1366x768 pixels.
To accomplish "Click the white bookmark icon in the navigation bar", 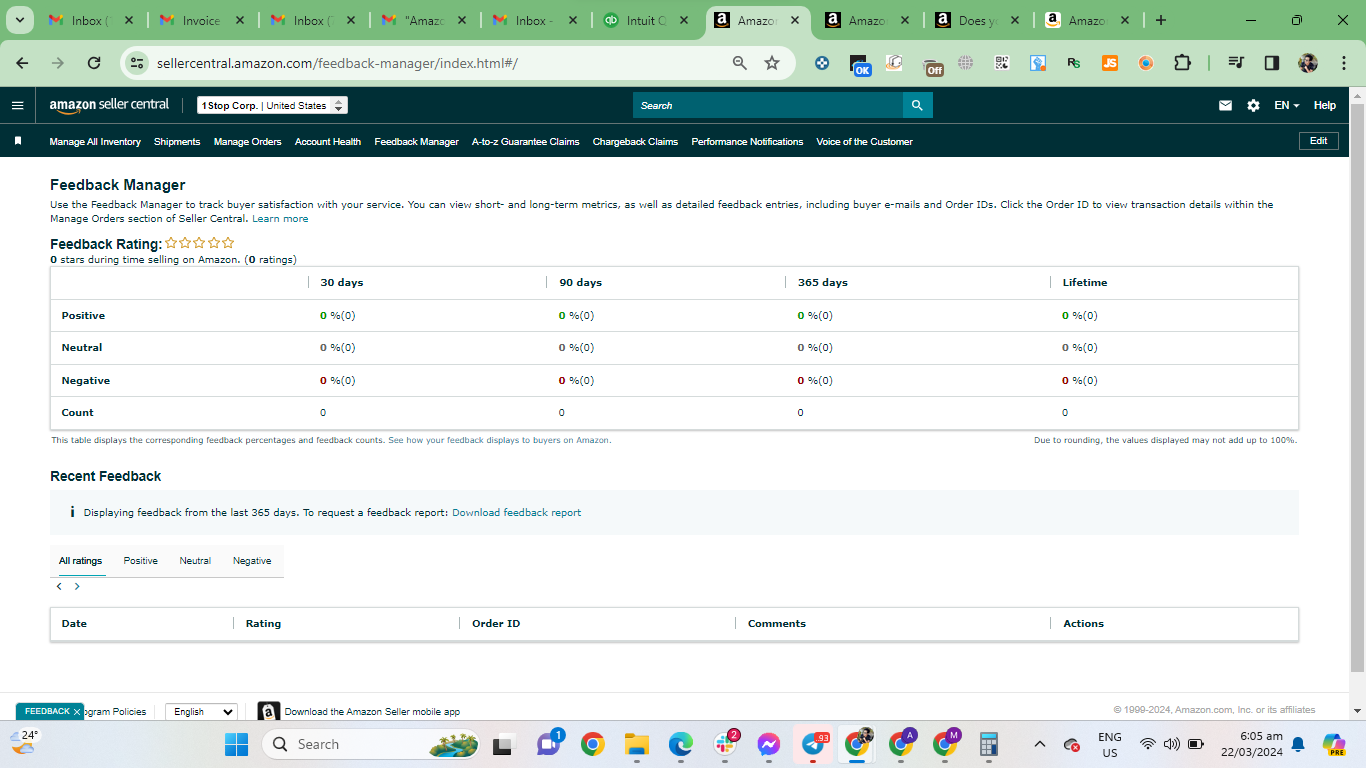I will [18, 141].
